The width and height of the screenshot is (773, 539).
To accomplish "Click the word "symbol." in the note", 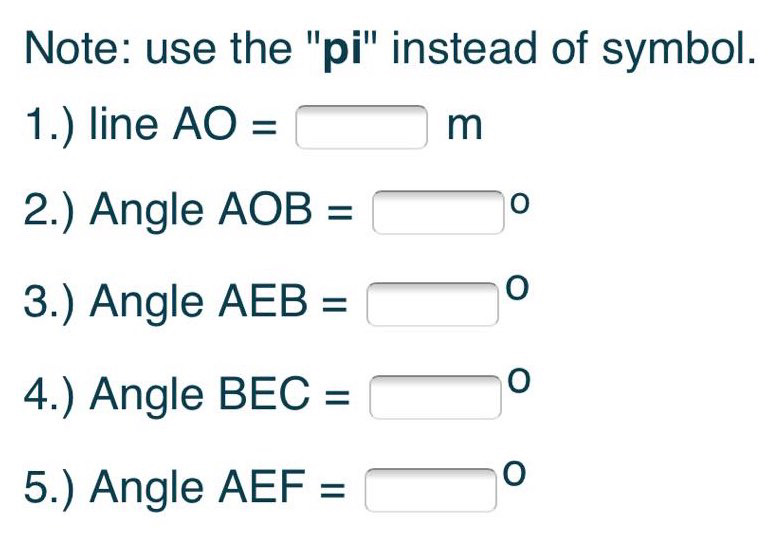I will pos(679,51).
